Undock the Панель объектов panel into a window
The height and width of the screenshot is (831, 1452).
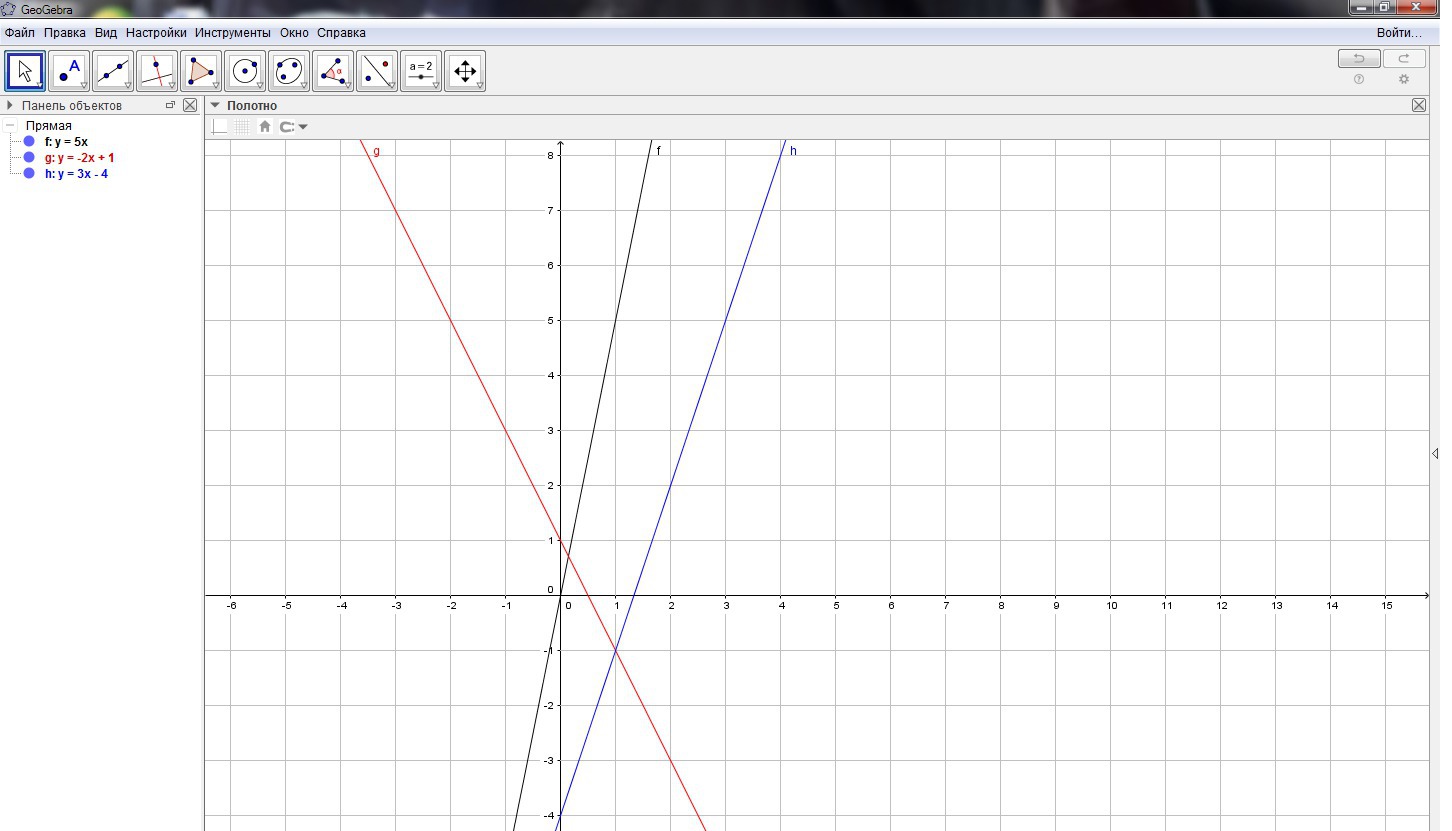tap(170, 105)
